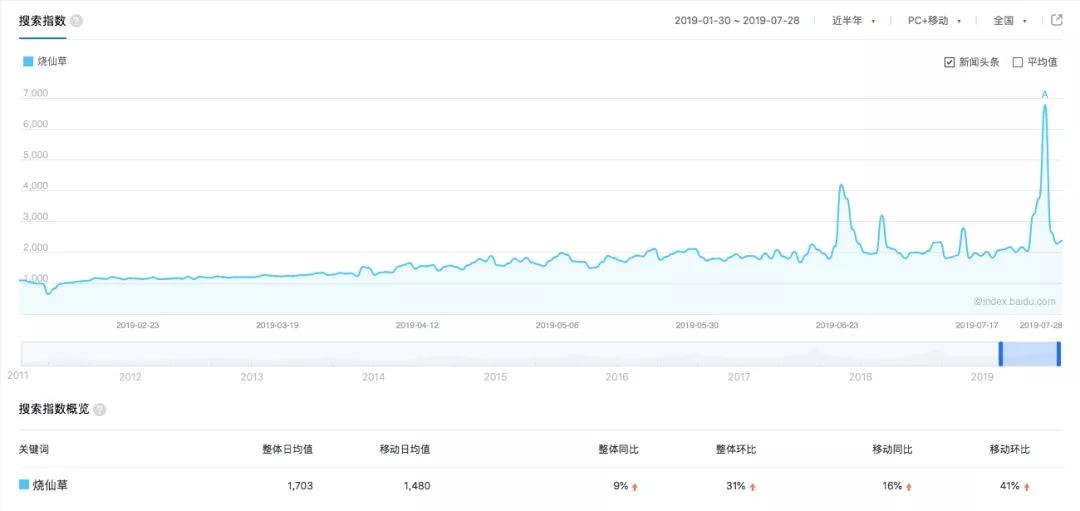Click the share/export icon at top right
The width and height of the screenshot is (1080, 511).
point(1057,20)
